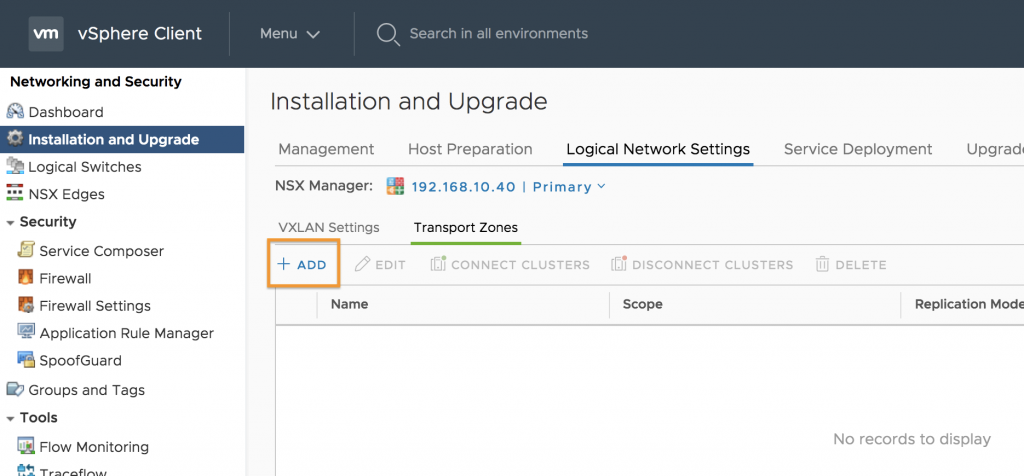Collapse the Tools tree section
Screen dimensions: 1024x476
[10, 419]
